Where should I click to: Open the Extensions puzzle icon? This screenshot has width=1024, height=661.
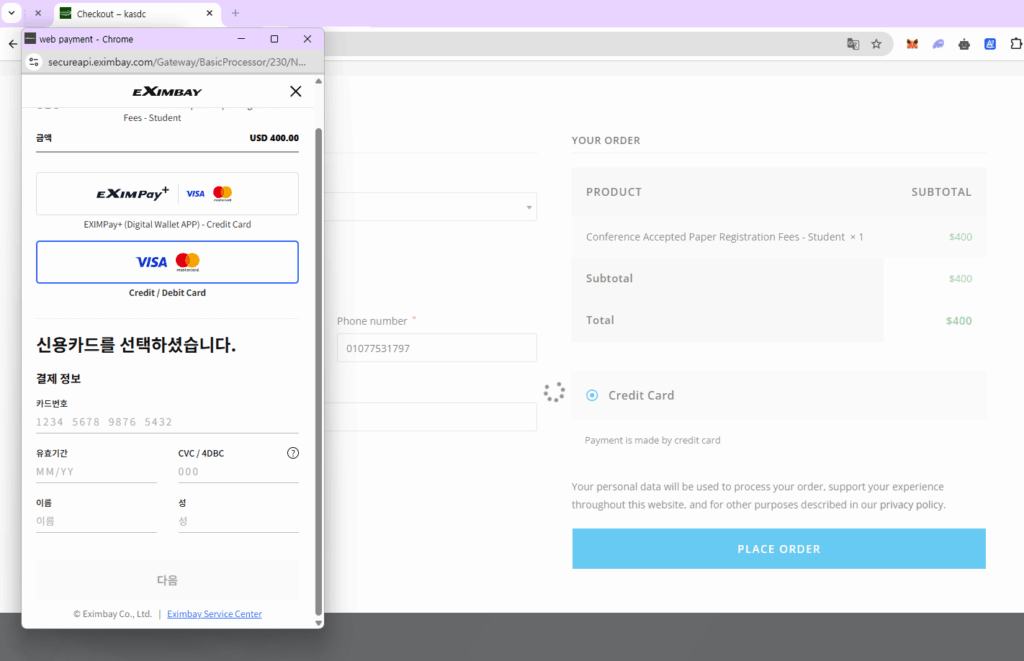click(x=1016, y=44)
